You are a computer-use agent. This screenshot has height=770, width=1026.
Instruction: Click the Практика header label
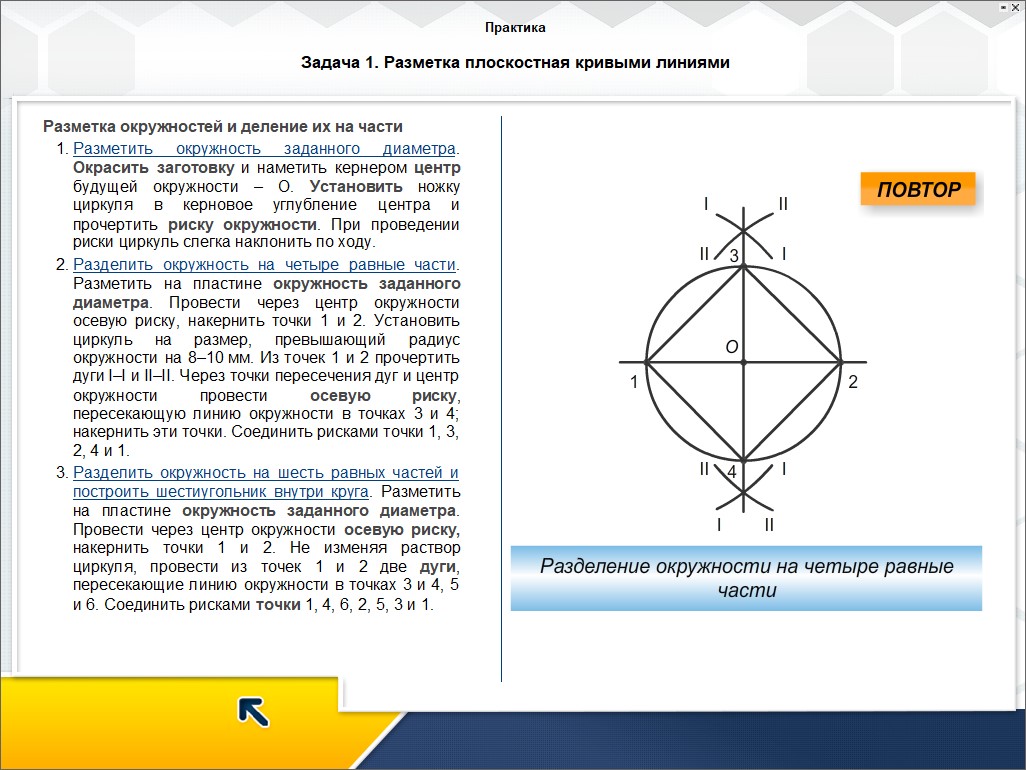point(515,28)
